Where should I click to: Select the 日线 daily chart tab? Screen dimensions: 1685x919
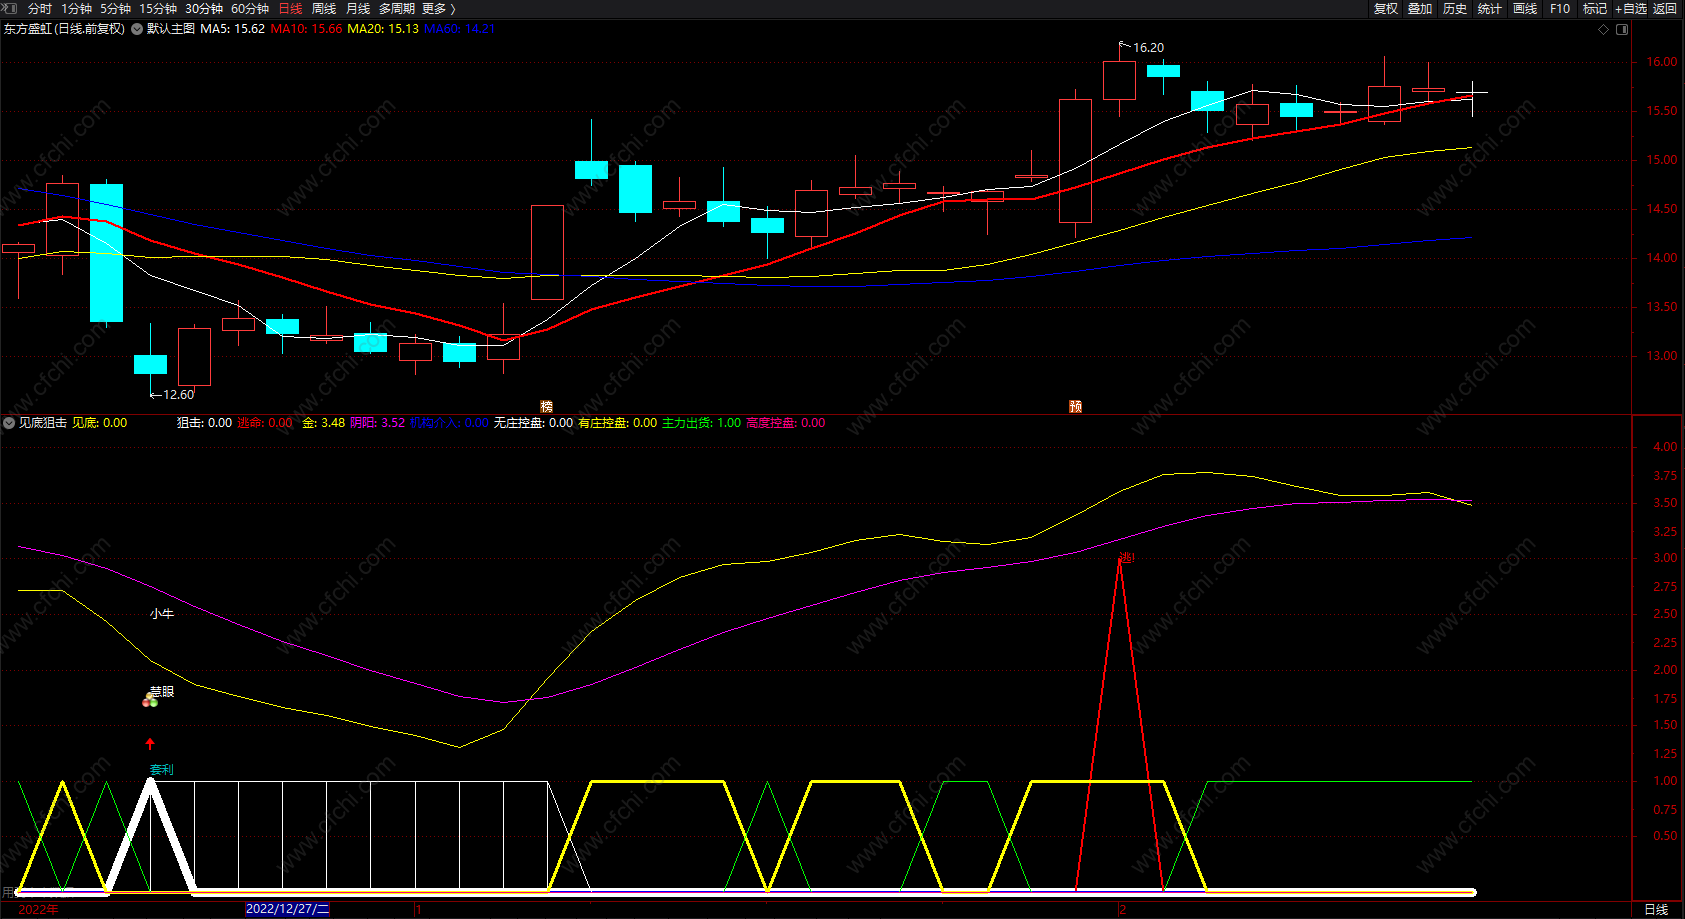coord(290,8)
